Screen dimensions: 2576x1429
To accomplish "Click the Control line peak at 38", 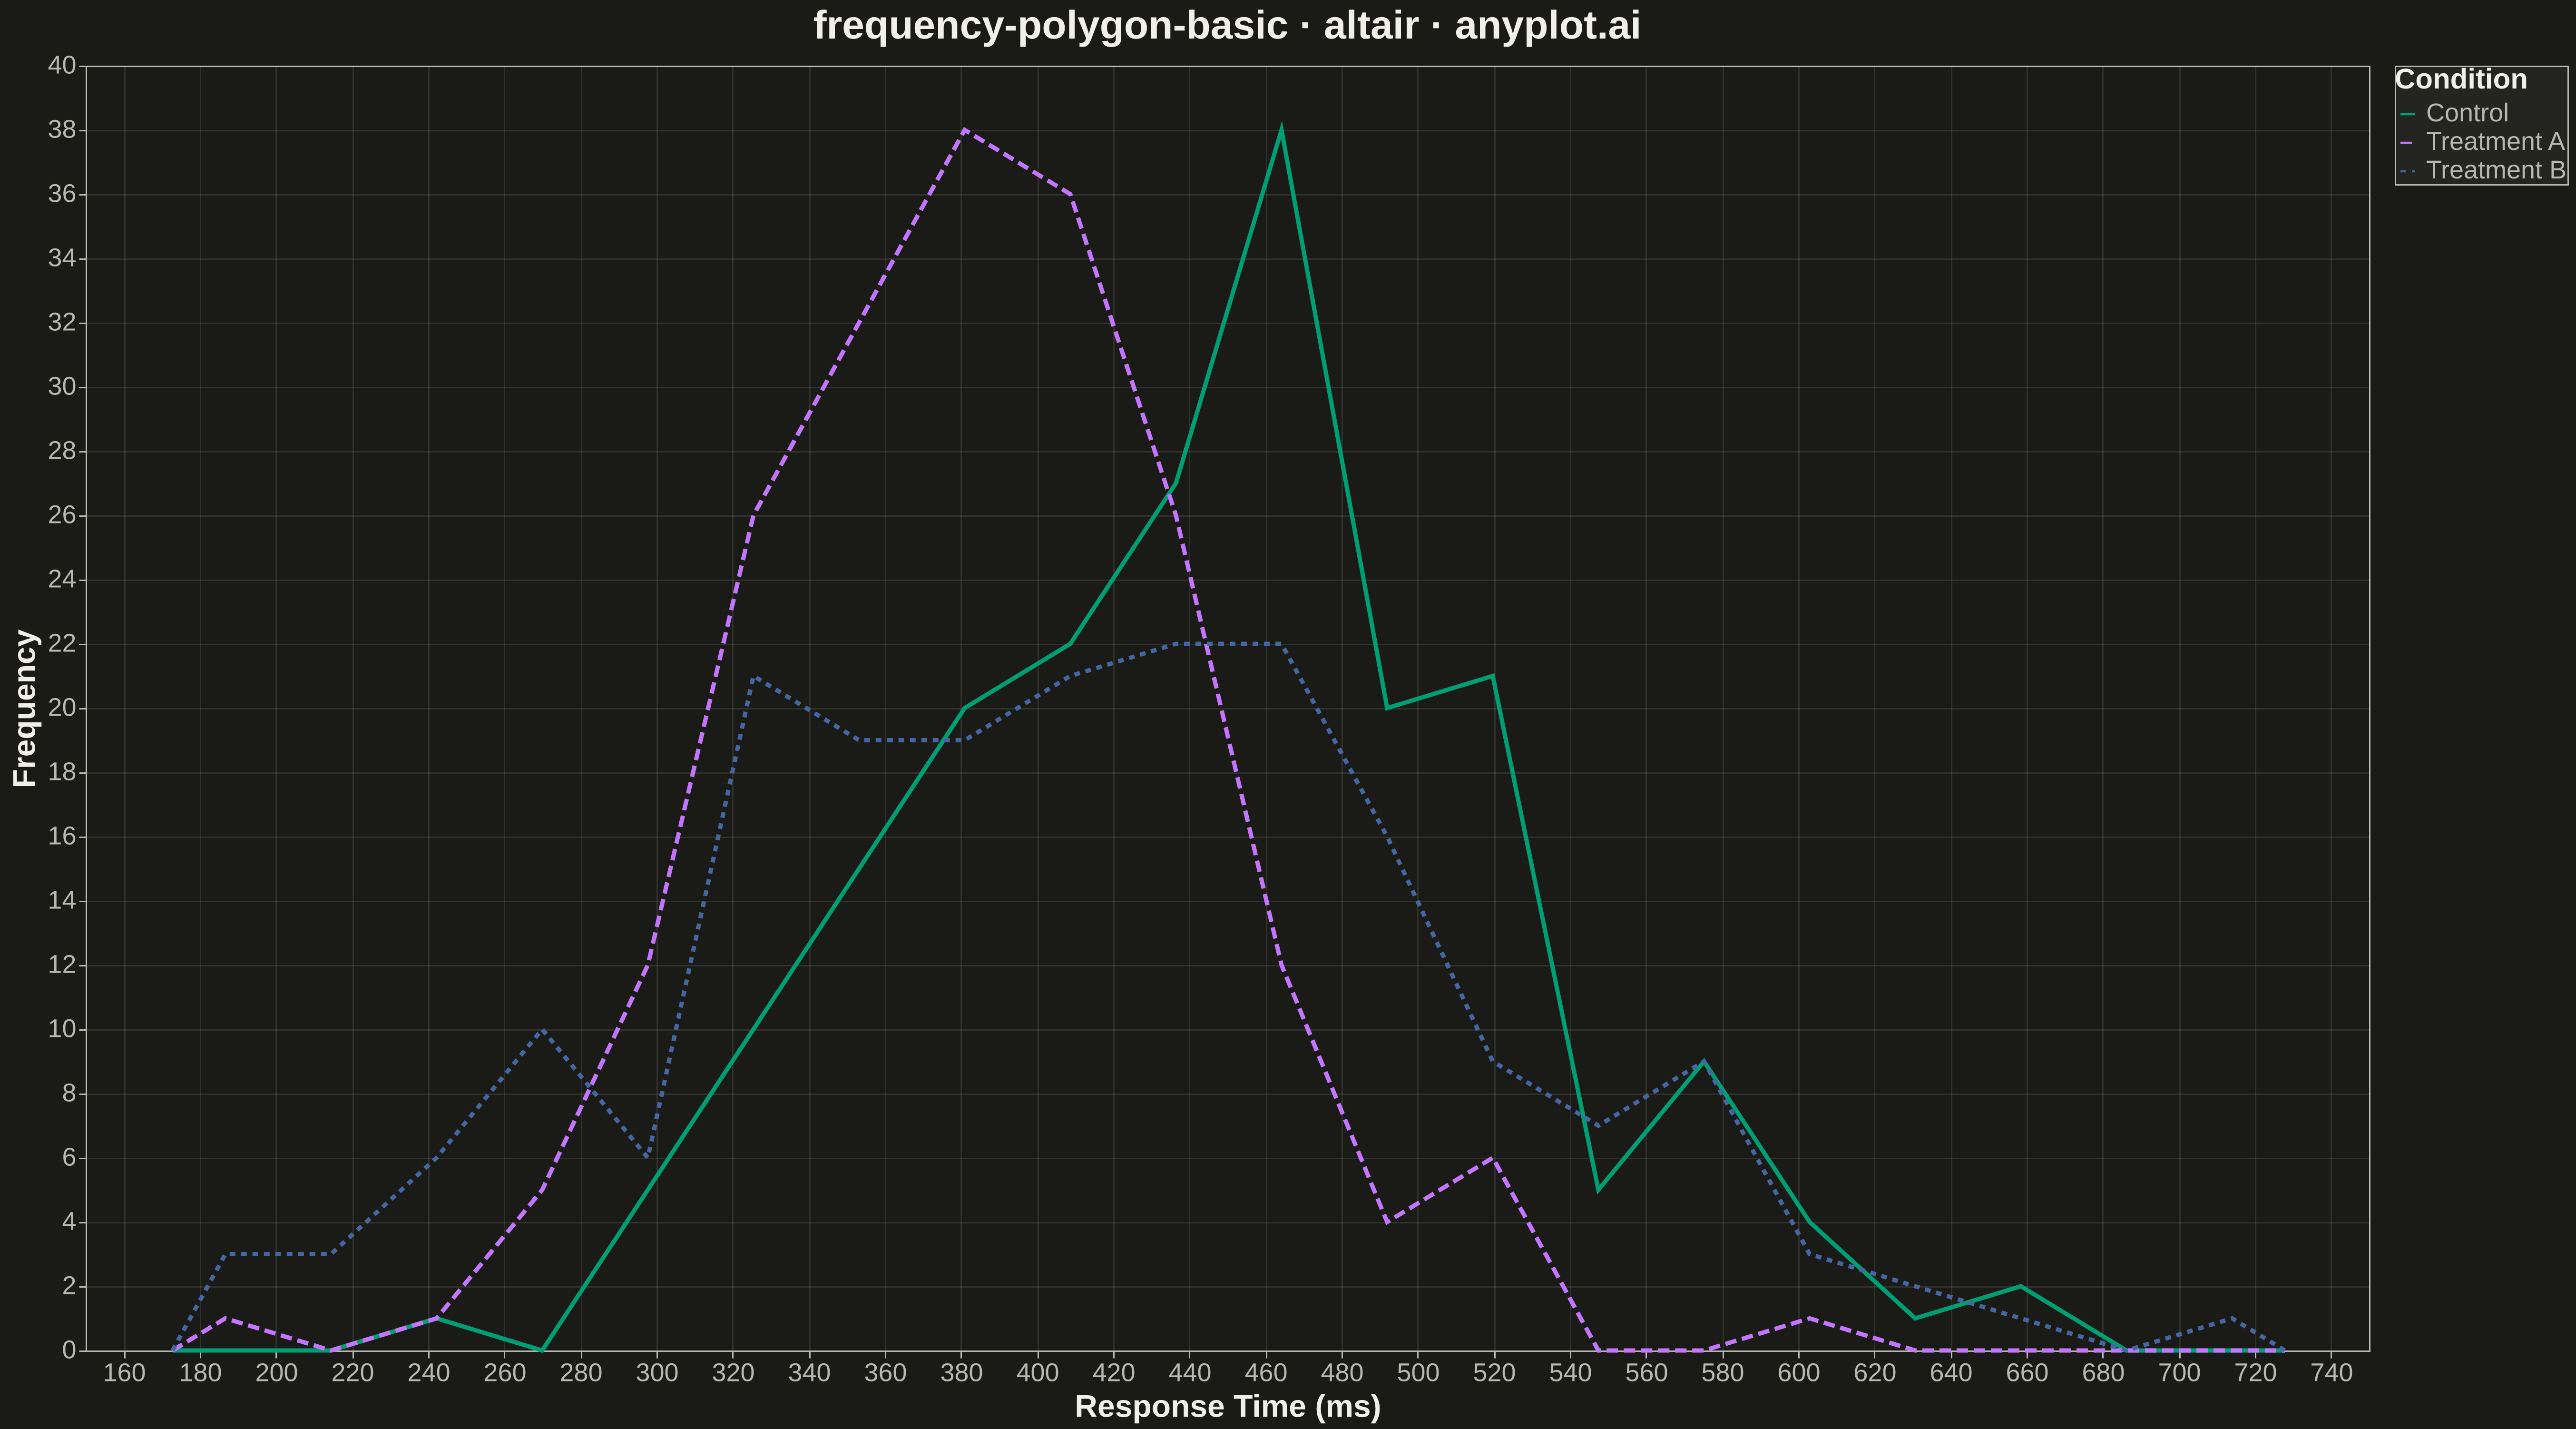I will pyautogui.click(x=1281, y=130).
